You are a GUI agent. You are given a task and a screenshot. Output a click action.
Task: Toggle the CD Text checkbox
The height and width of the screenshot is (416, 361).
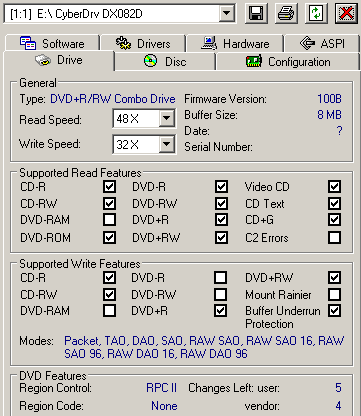point(334,203)
